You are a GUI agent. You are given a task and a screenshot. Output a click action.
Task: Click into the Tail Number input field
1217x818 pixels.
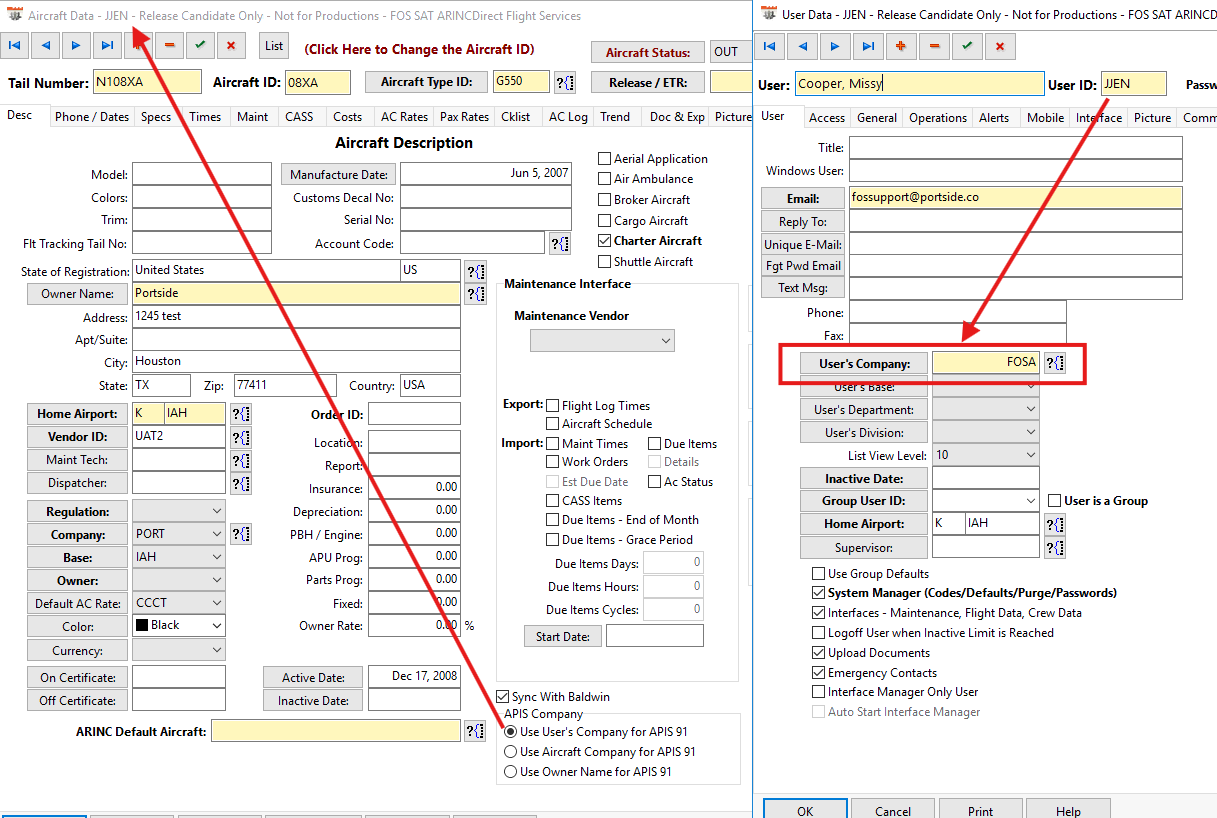coord(146,83)
